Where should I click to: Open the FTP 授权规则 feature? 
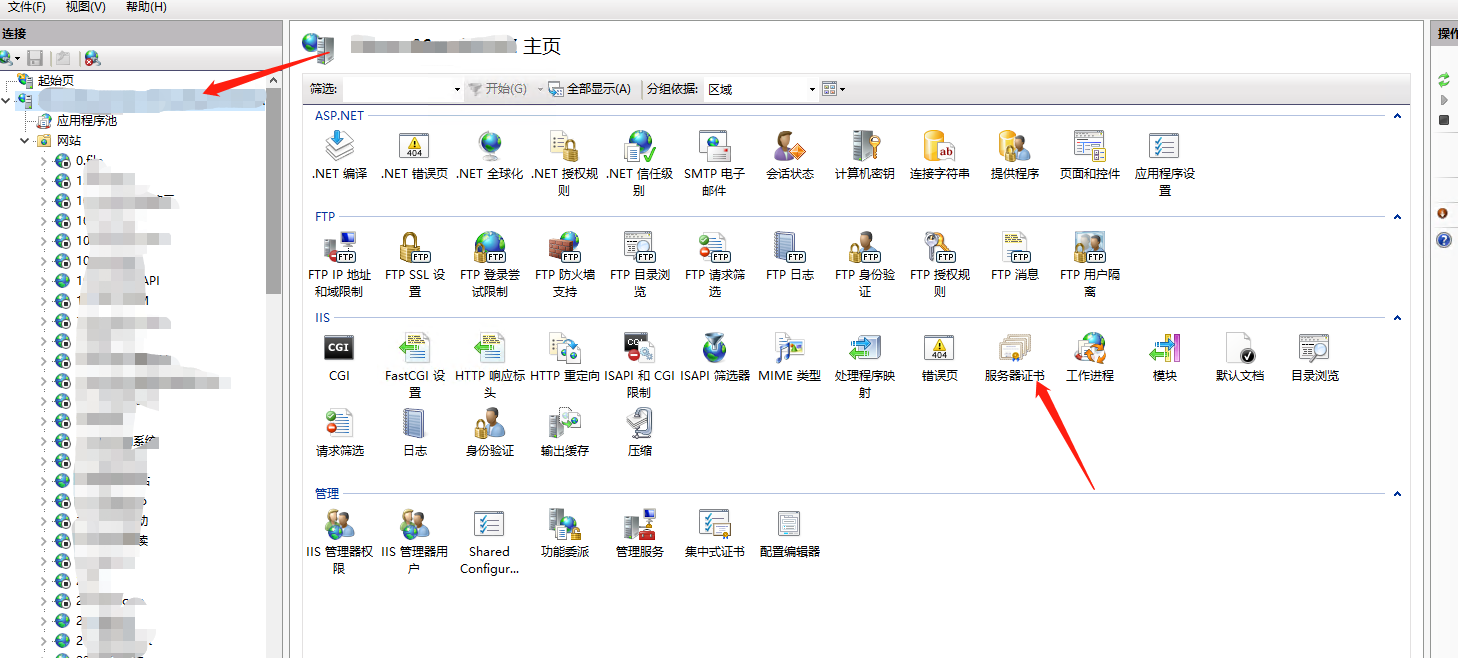[x=940, y=265]
